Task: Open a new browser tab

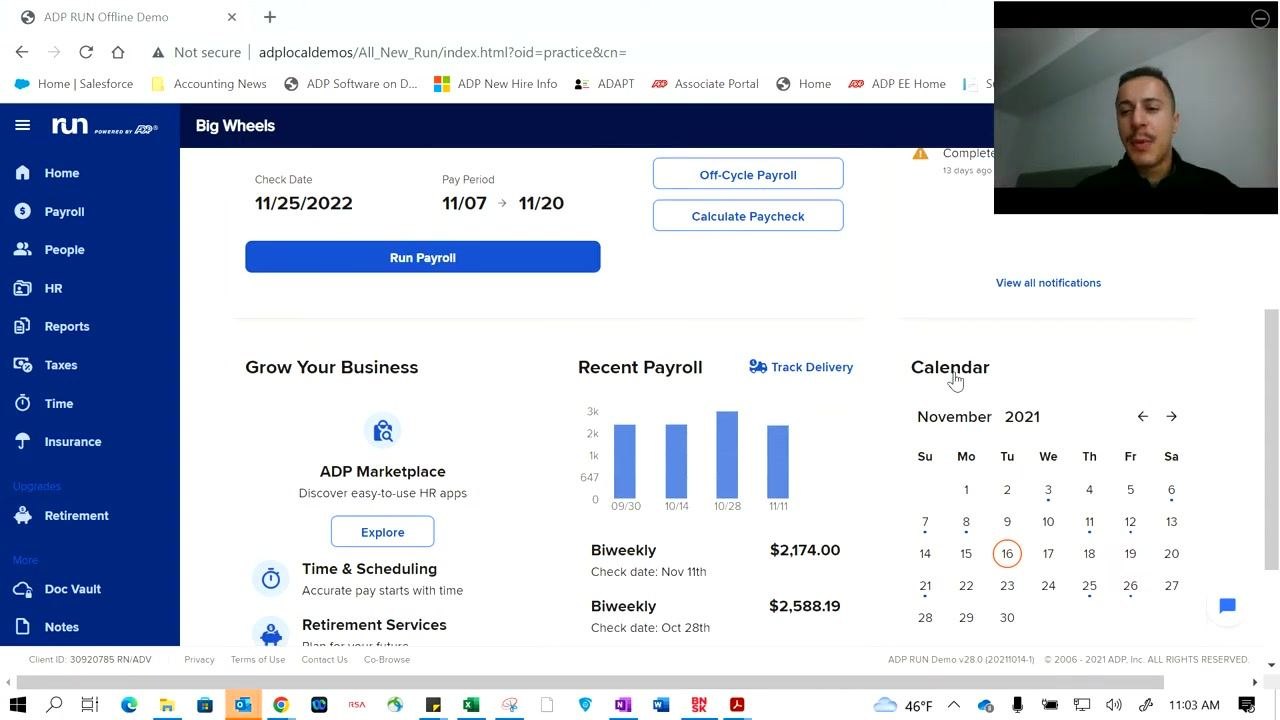Action: point(269,17)
